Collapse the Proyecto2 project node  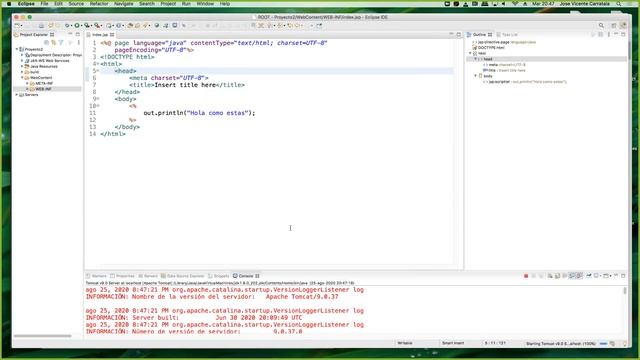coord(17,49)
